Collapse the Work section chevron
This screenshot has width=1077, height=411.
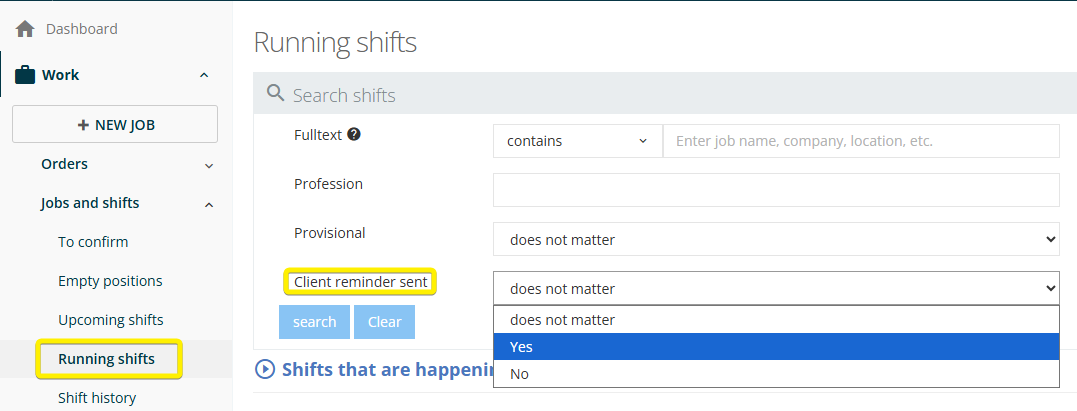click(x=204, y=75)
